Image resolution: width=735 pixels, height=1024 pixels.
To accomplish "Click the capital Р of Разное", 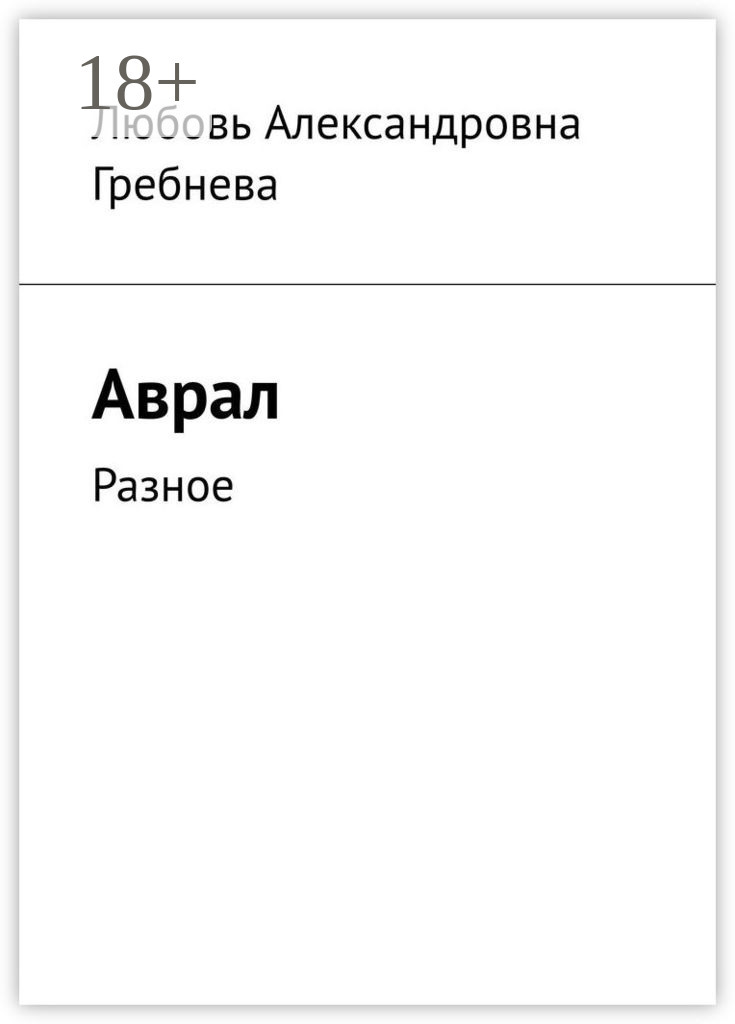I will [105, 487].
